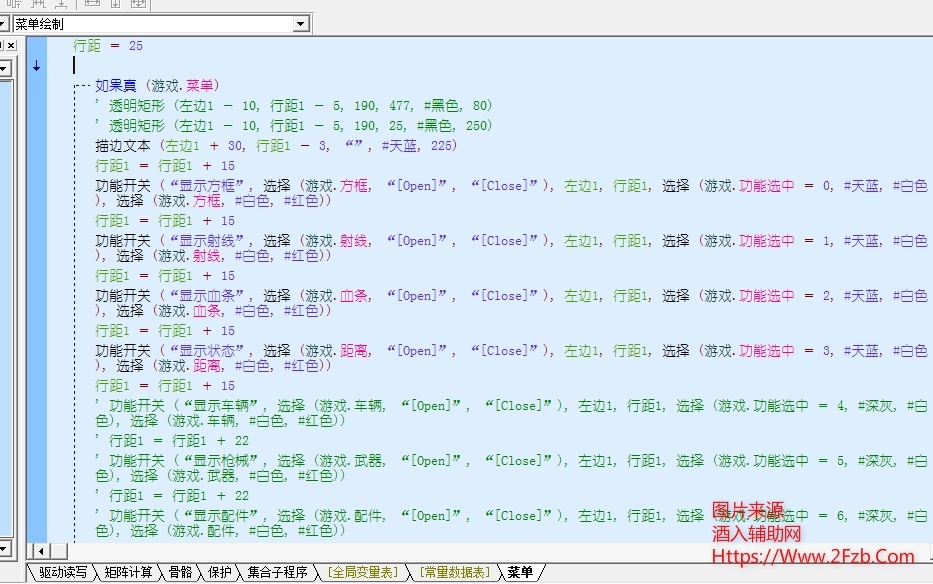This screenshot has width=933, height=584.
Task: Click the blue down-arrow marker in the gutter
Action: pos(37,67)
